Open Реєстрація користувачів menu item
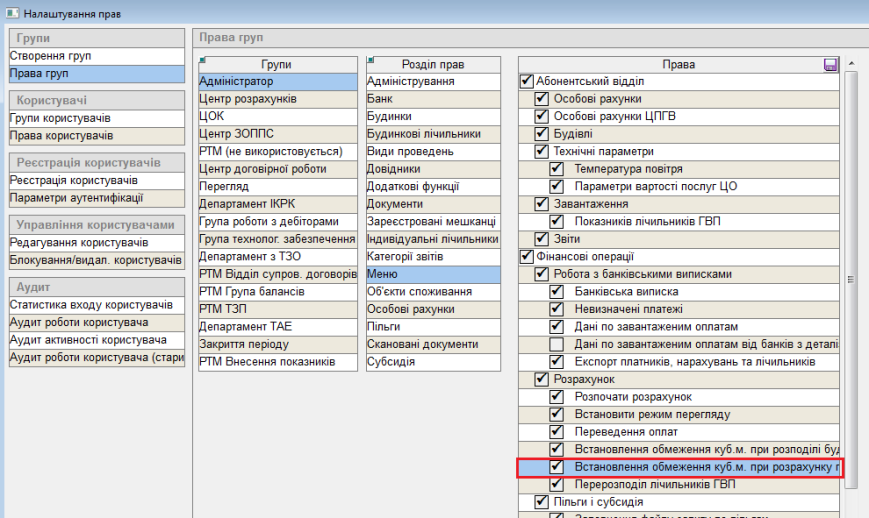Screen dimensions: 869x518 point(74,180)
